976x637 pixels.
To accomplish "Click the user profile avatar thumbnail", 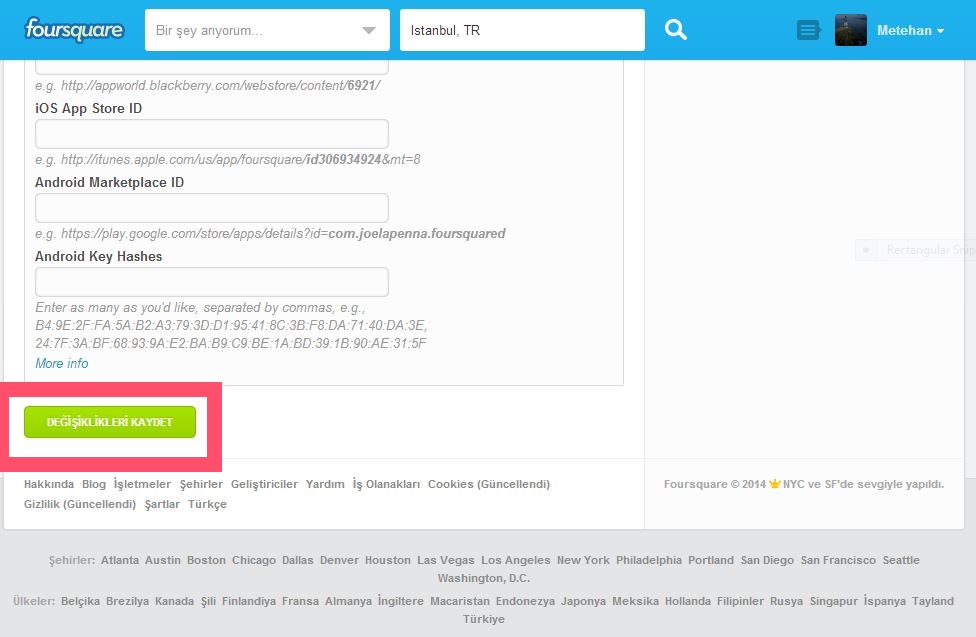I will click(x=851, y=30).
